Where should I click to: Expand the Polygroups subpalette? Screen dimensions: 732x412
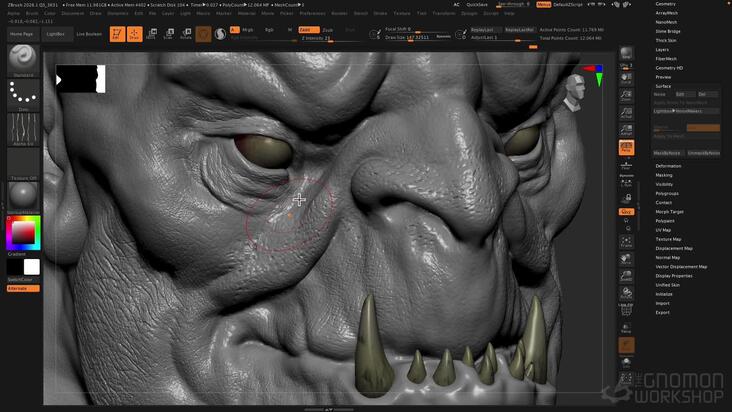[x=667, y=194]
